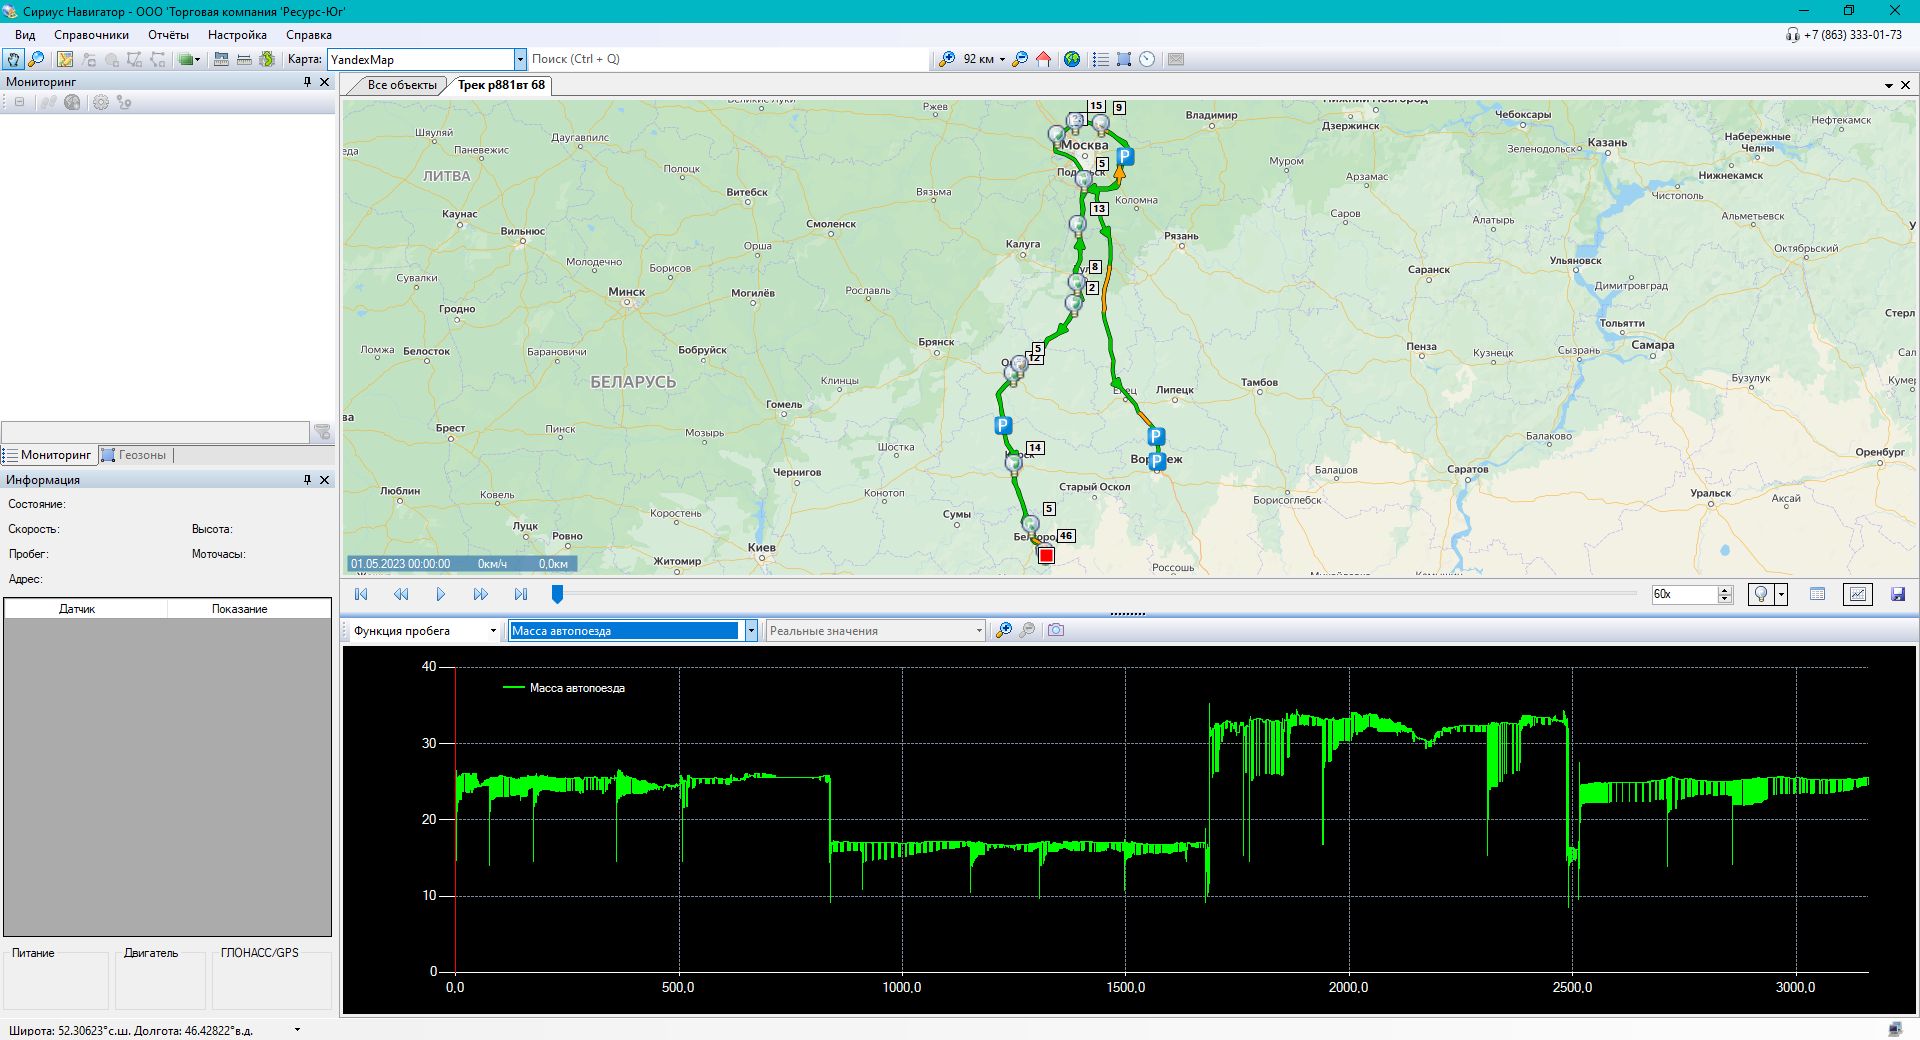Open the Функция пробега dropdown
Image resolution: width=1920 pixels, height=1040 pixels.
click(493, 631)
